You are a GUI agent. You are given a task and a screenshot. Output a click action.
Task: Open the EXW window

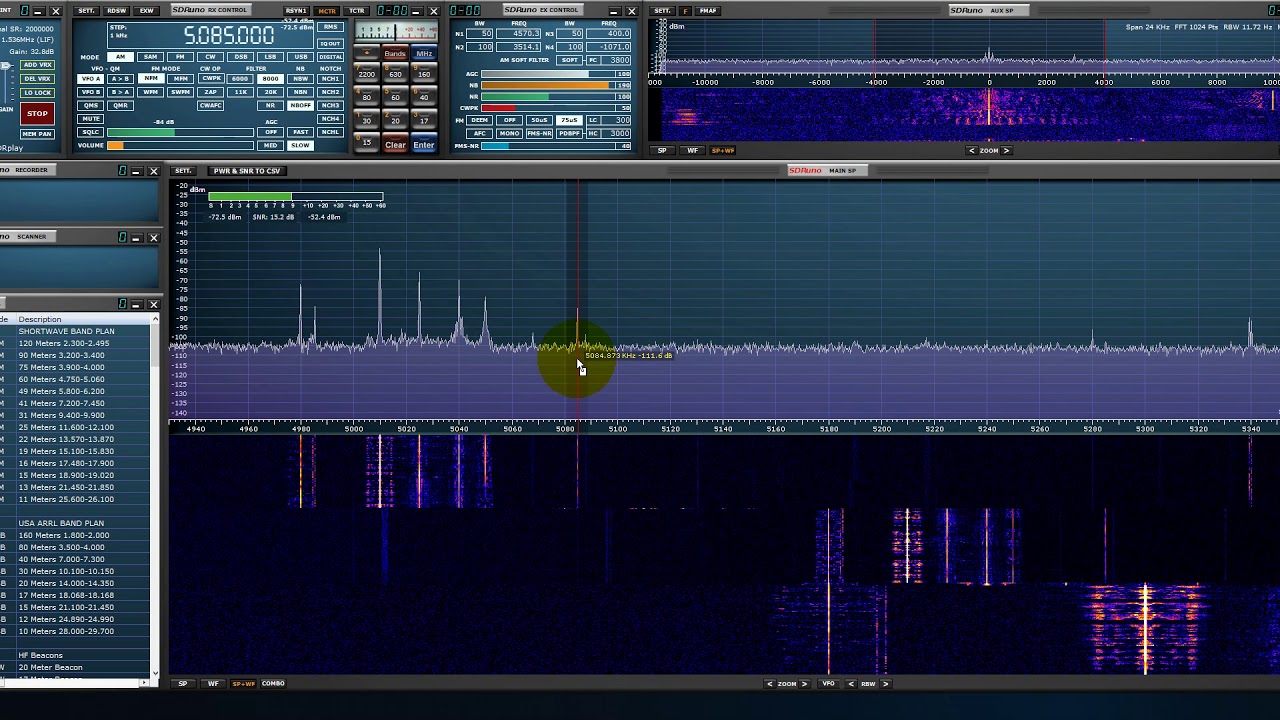[x=147, y=11]
